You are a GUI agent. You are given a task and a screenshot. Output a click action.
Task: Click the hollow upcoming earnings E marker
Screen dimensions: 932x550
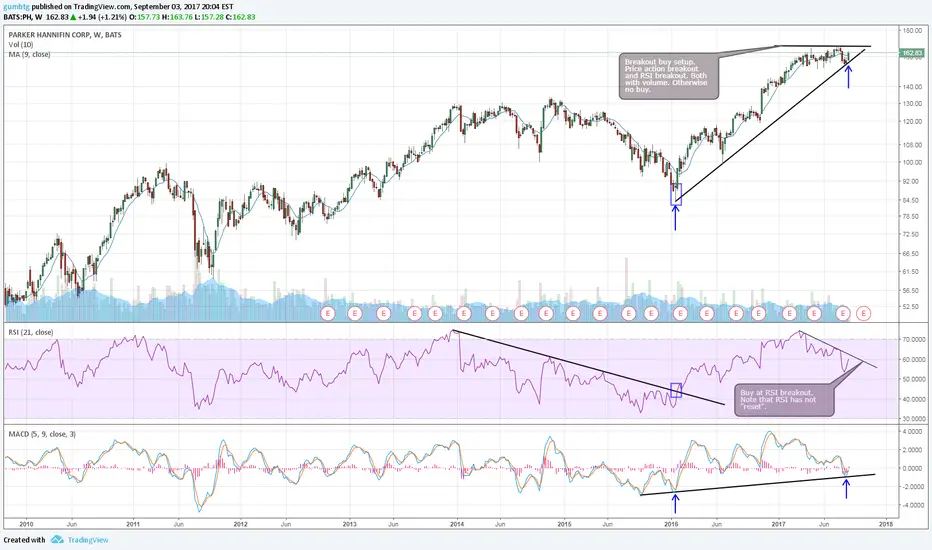click(863, 313)
